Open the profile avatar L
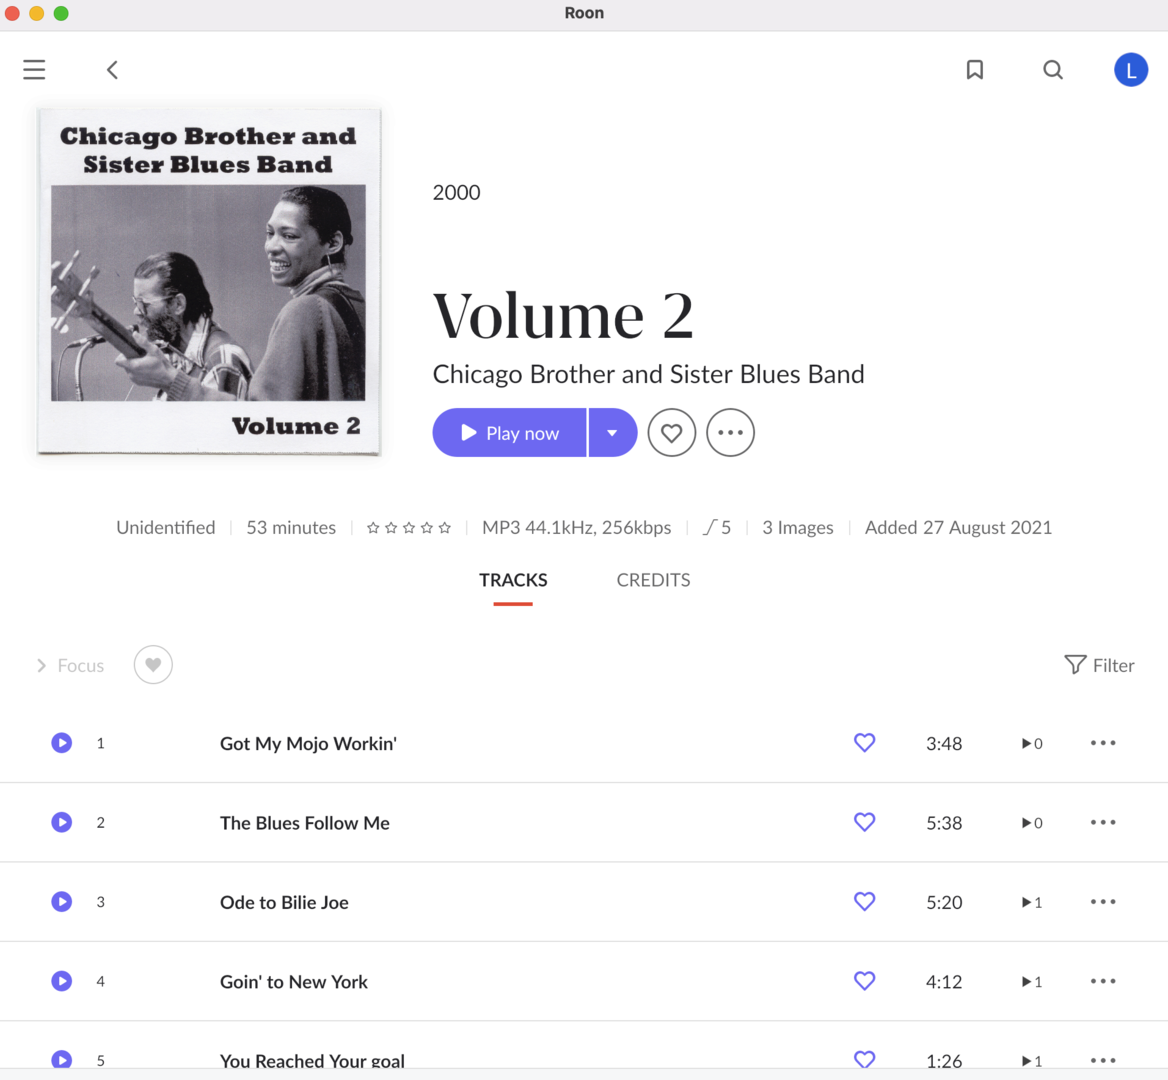 point(1131,70)
